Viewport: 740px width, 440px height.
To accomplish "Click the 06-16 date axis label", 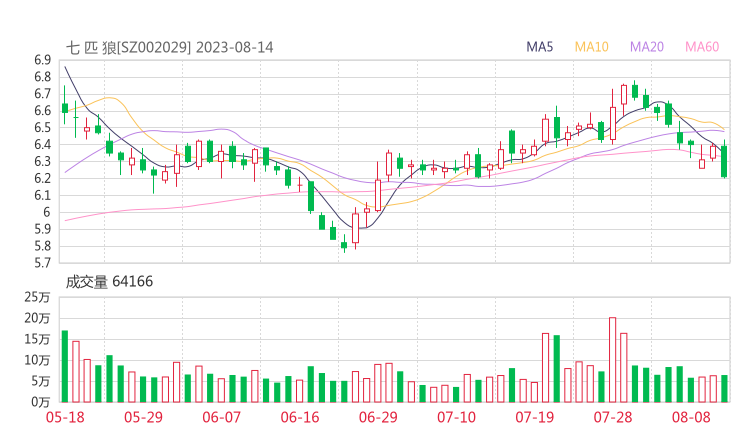I will coord(300,417).
